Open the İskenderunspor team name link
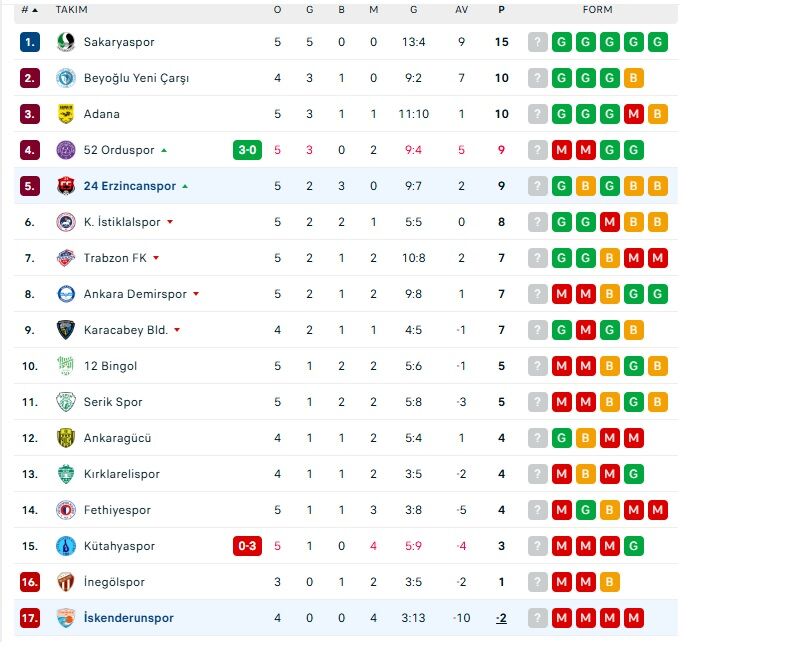Viewport: 800px width, 670px height. 129,618
